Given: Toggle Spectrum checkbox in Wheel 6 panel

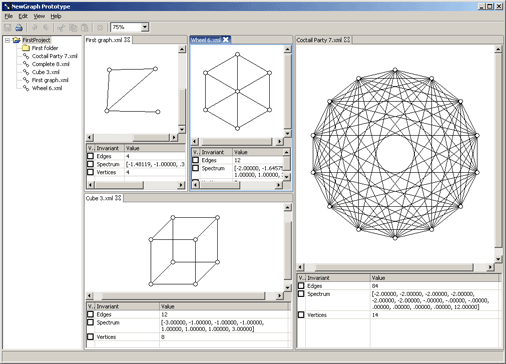Looking at the screenshot, I should click(196, 168).
